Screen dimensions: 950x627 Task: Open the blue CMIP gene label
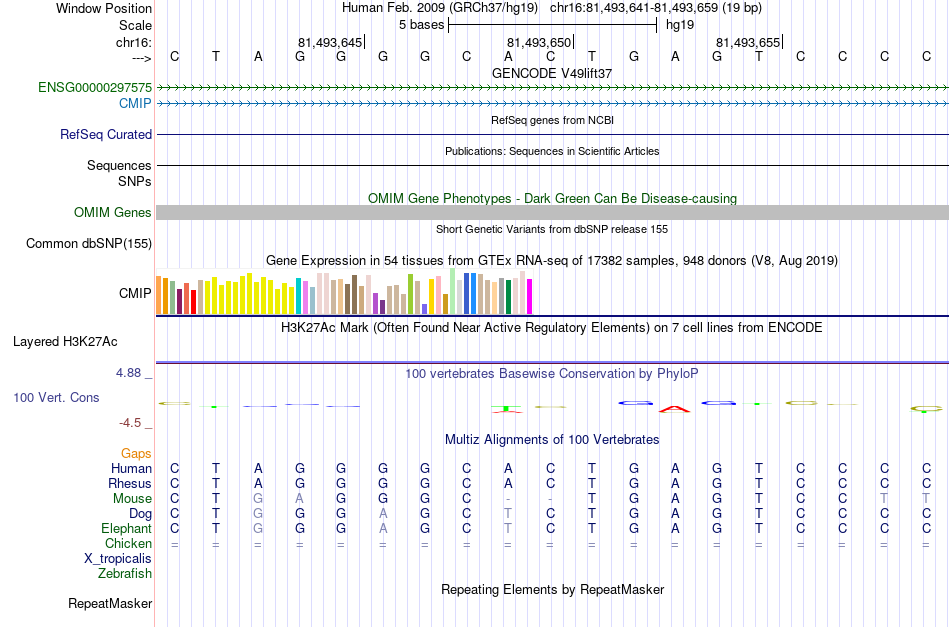(135, 103)
